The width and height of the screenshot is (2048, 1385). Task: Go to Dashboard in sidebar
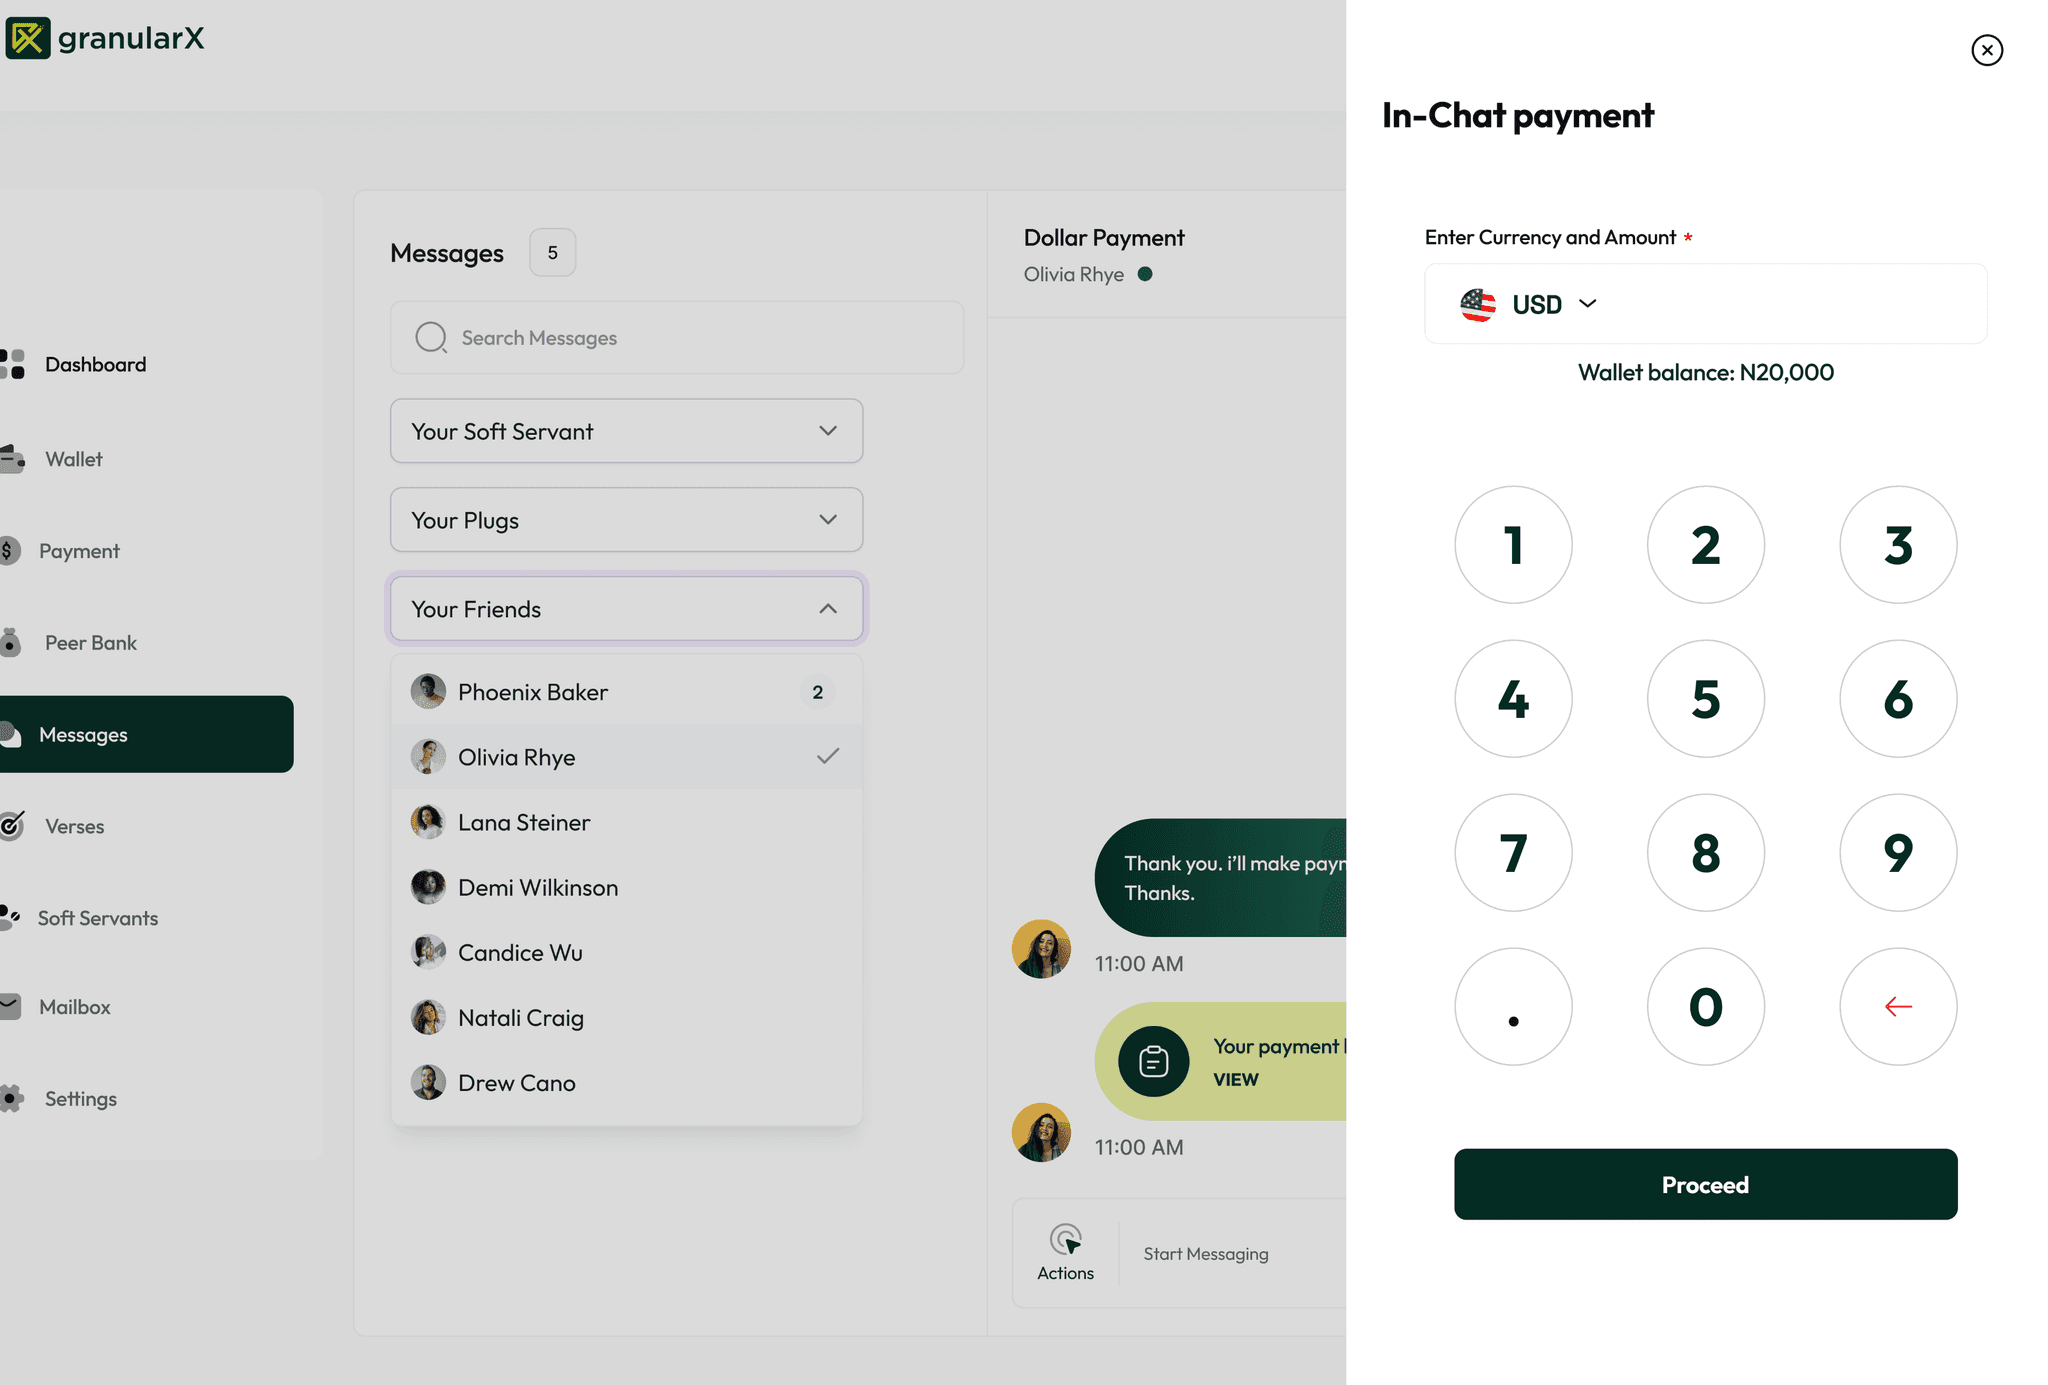point(95,364)
